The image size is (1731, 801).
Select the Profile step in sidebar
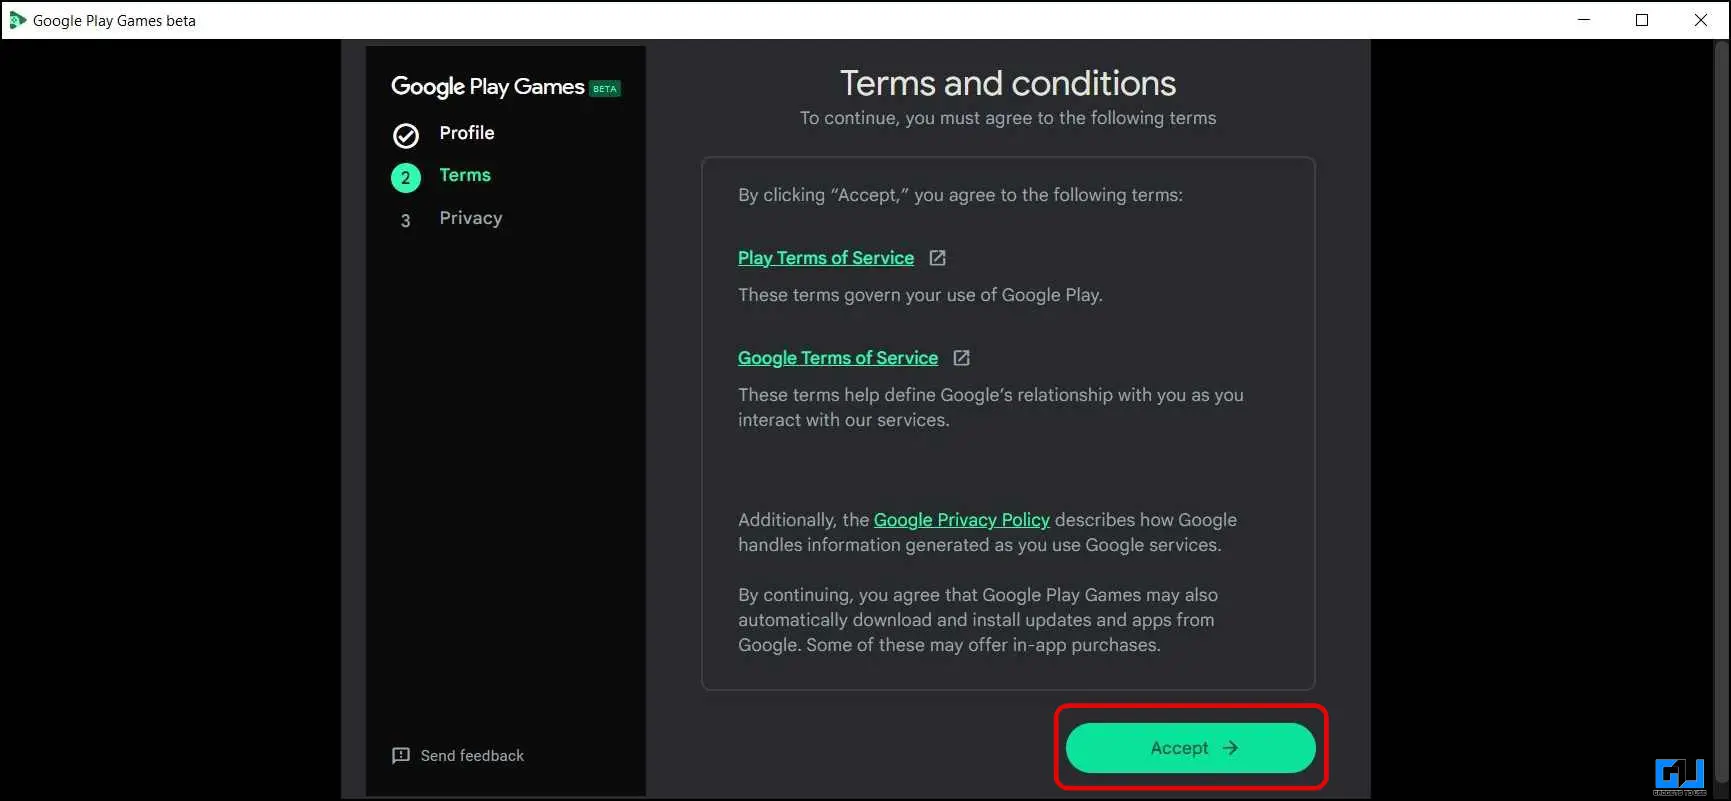click(x=467, y=133)
